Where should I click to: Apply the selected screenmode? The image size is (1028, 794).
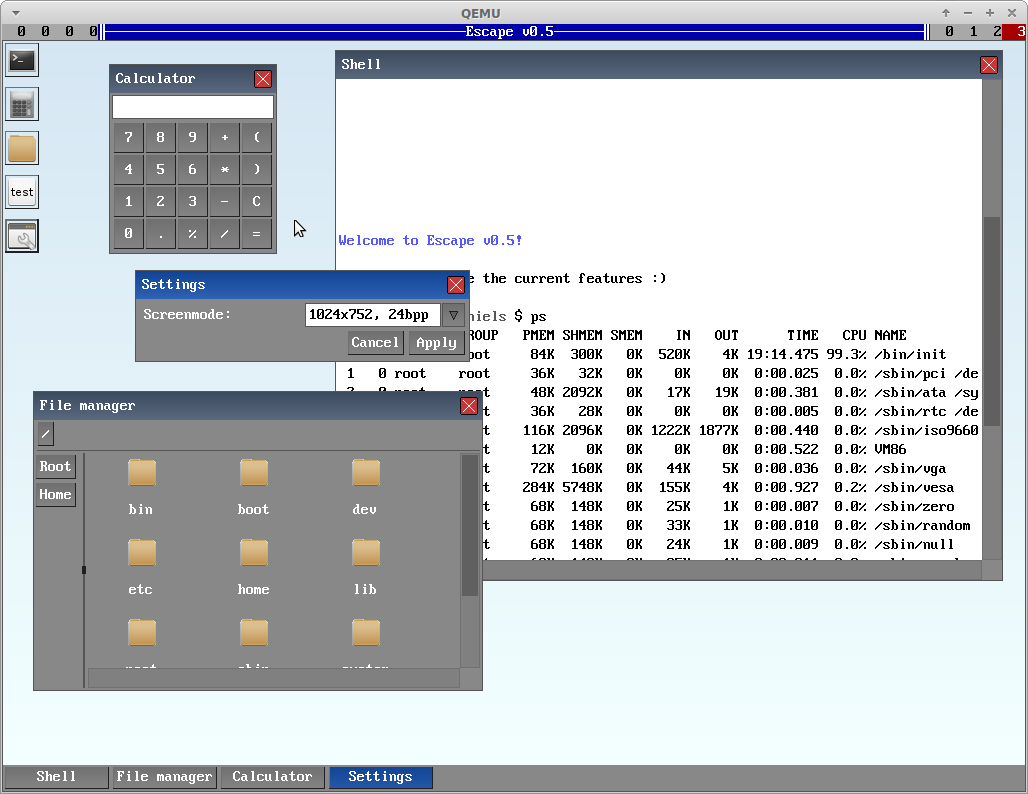[x=436, y=342]
